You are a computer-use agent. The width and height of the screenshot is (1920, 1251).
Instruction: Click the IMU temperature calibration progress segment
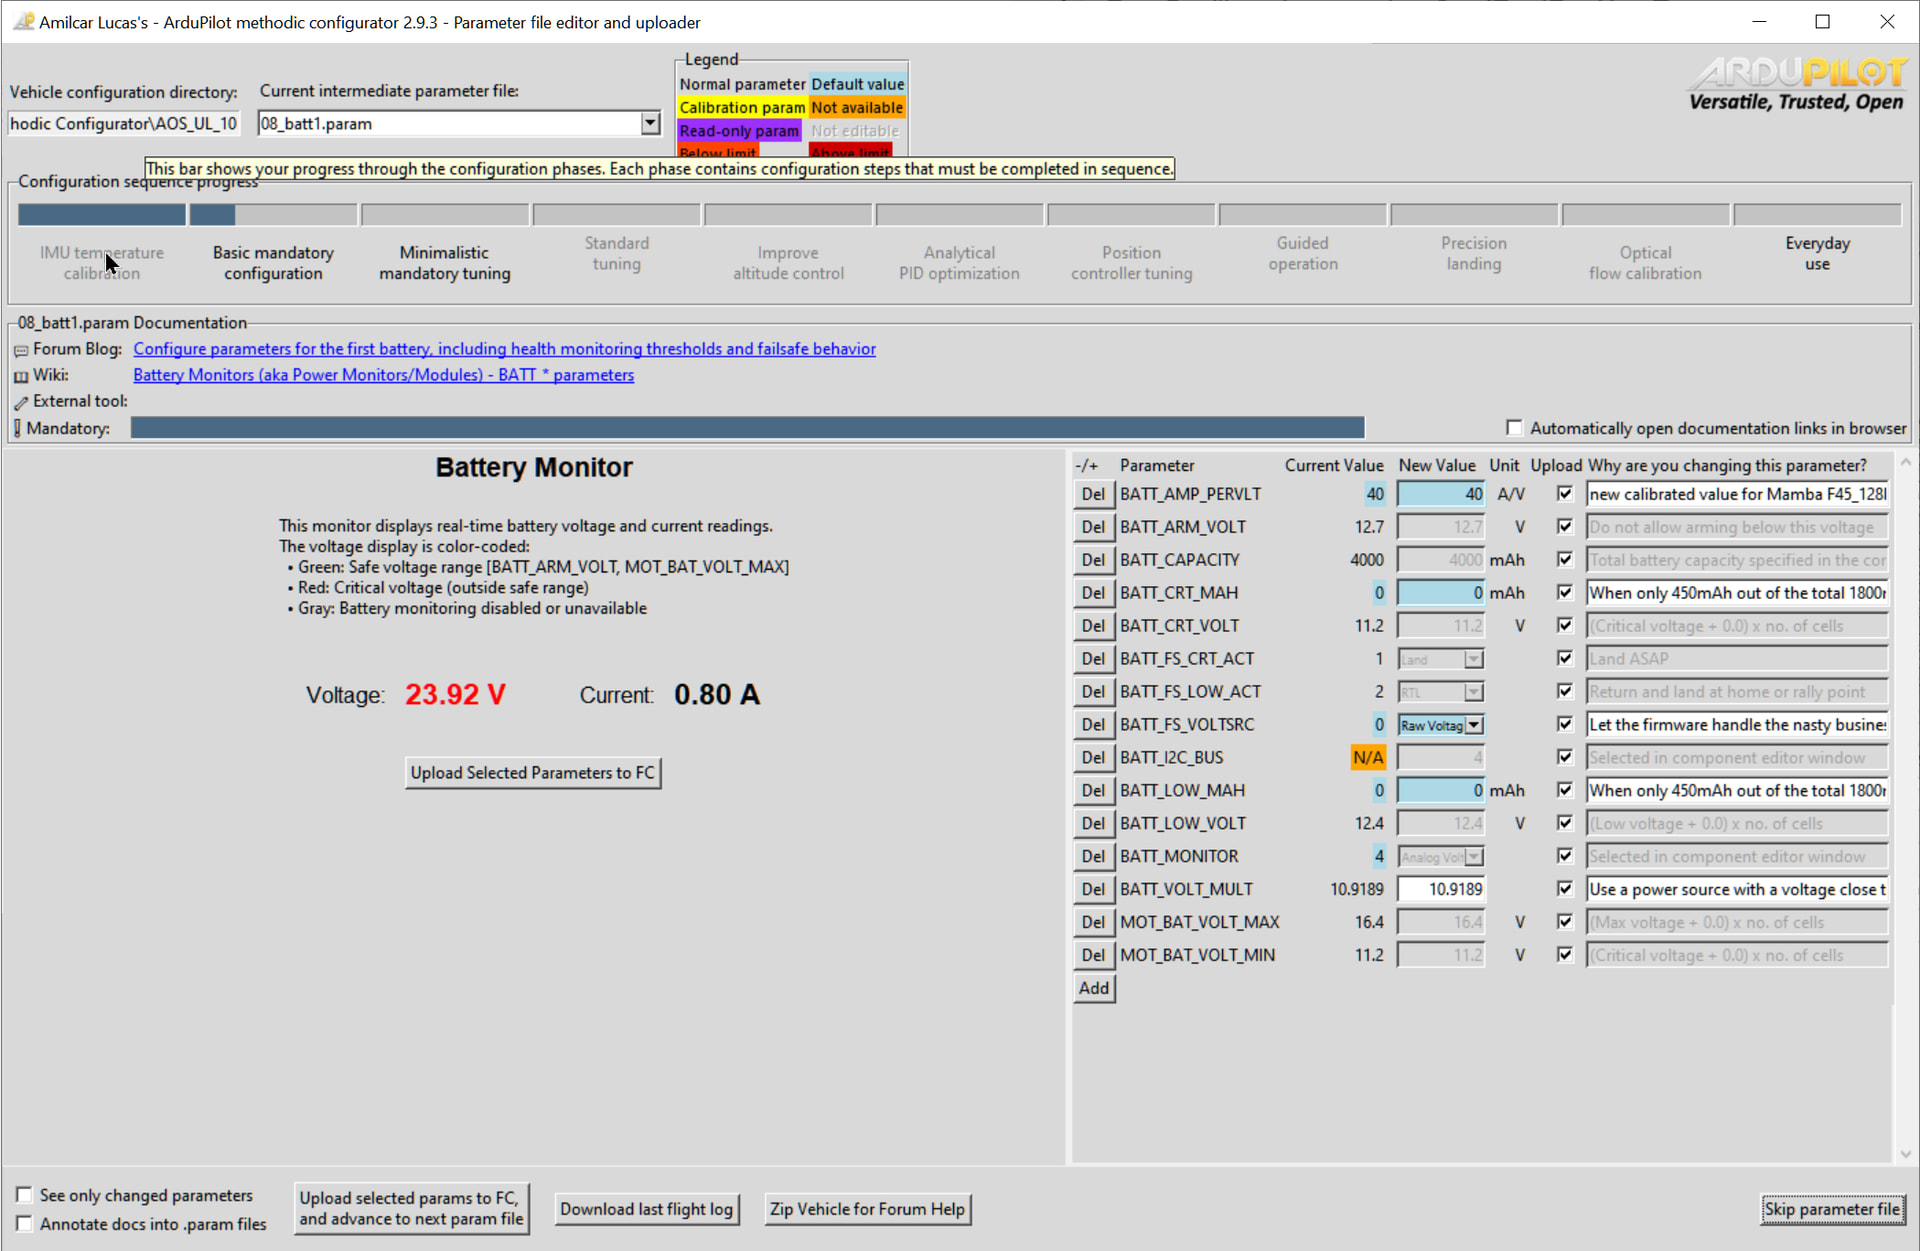point(101,214)
